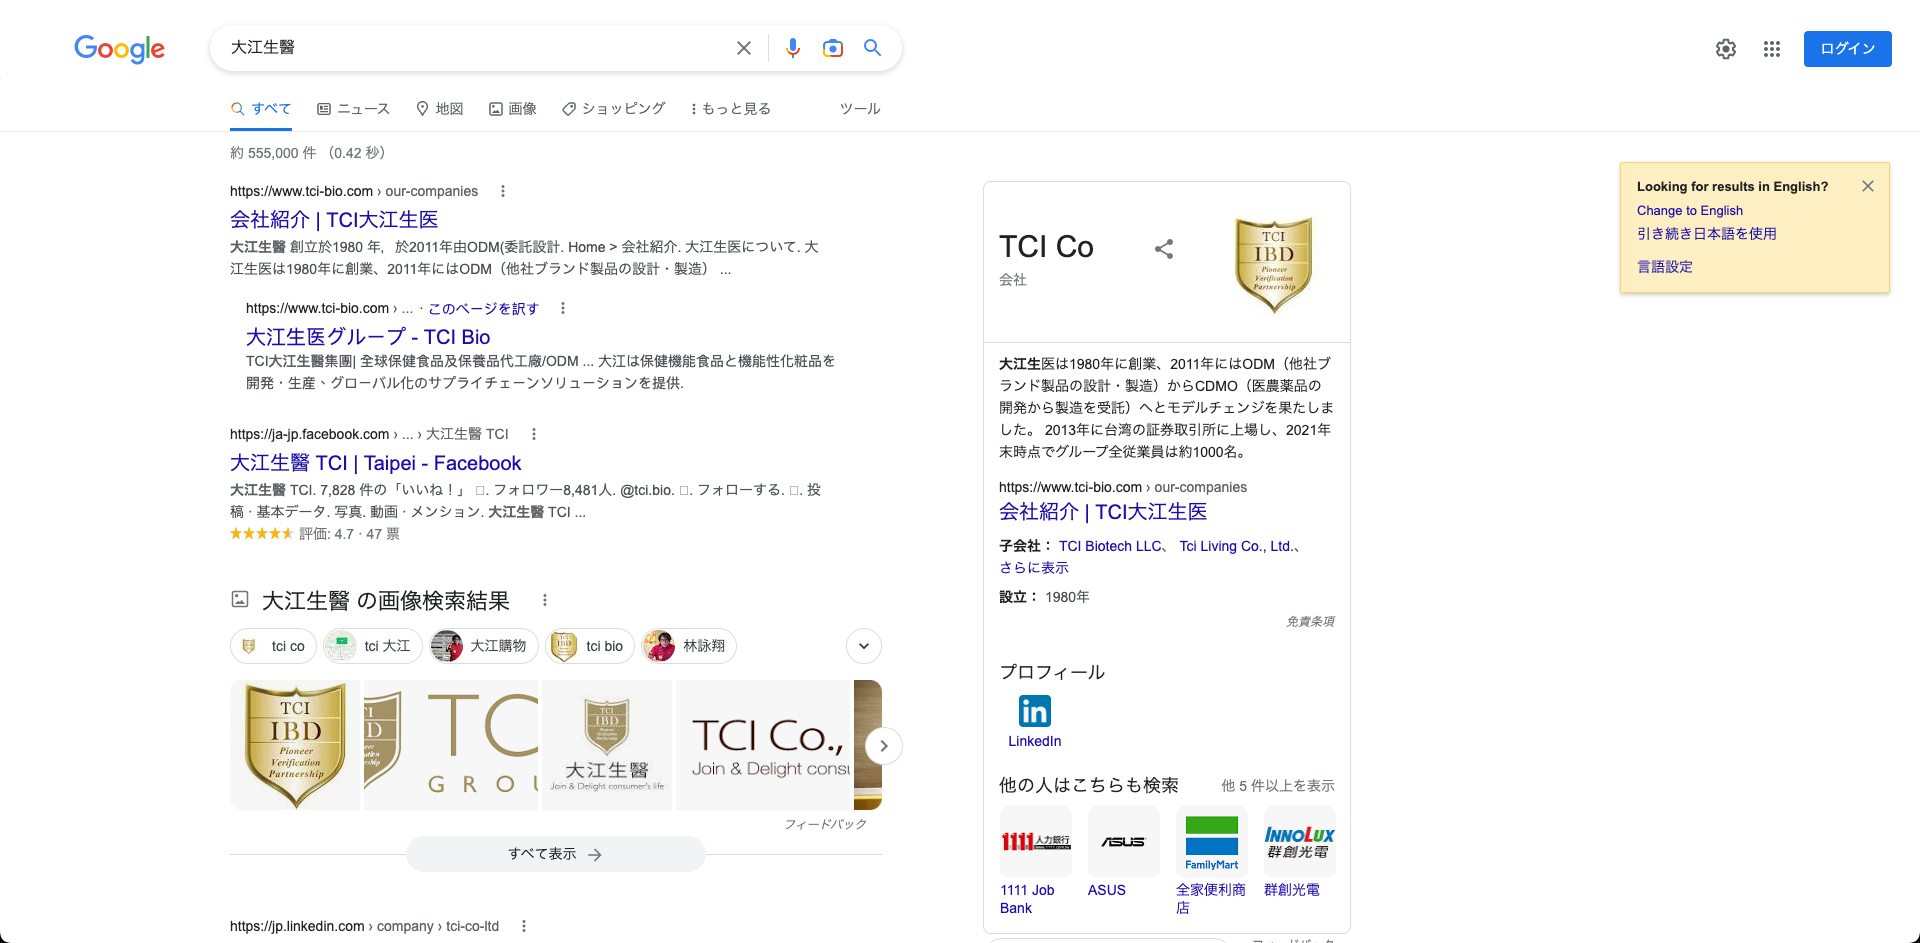1920x943 pixels.
Task: Click the TCI IBD logo in knowledge panel
Action: coord(1274,265)
